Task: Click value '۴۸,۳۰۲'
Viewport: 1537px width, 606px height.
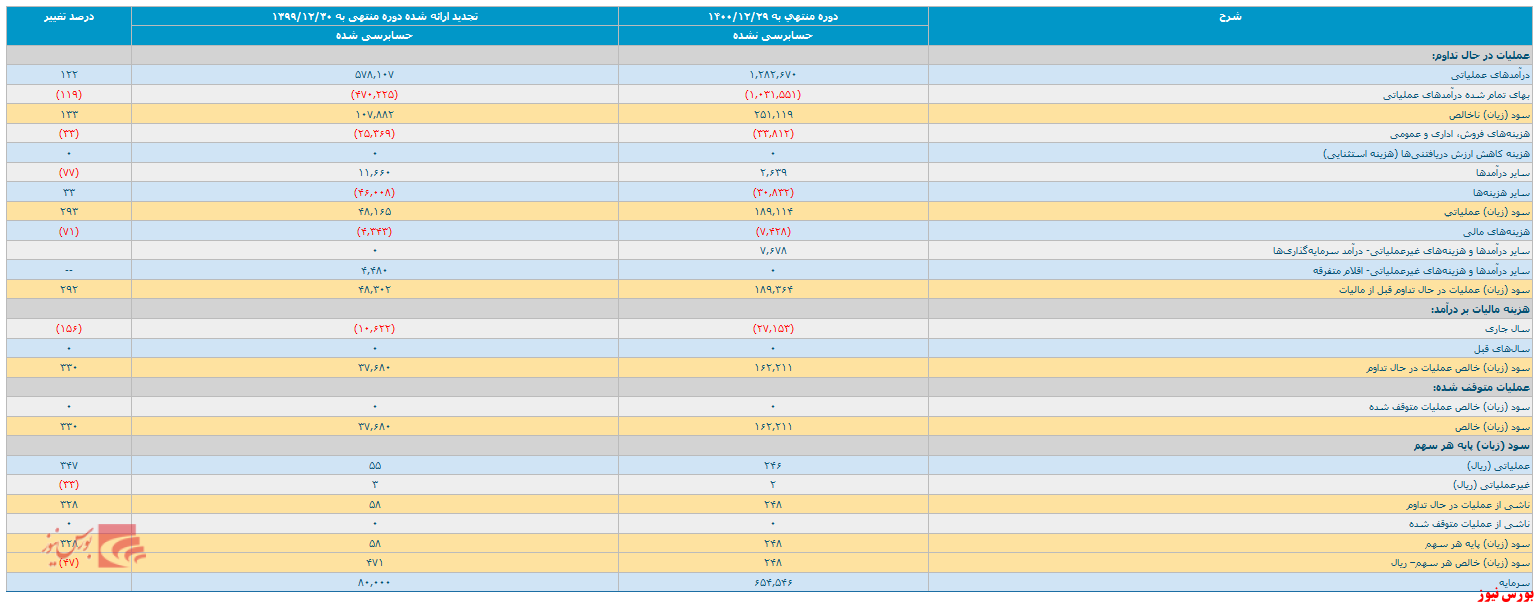Action: [375, 289]
